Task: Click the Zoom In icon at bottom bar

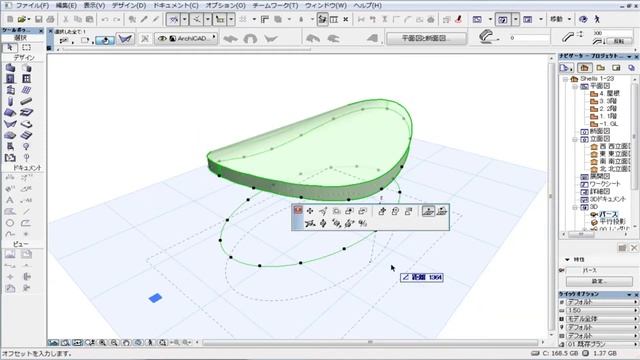Action: [102, 342]
